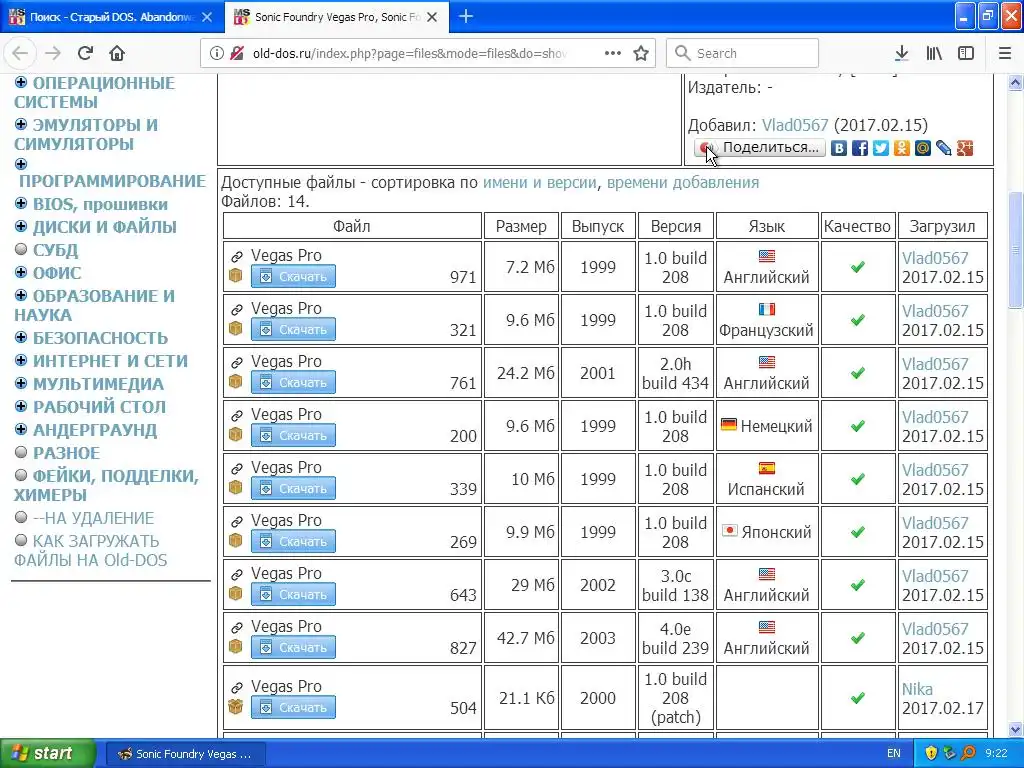Open a new browser tab
Image resolution: width=1024 pixels, height=768 pixels.
(x=466, y=16)
